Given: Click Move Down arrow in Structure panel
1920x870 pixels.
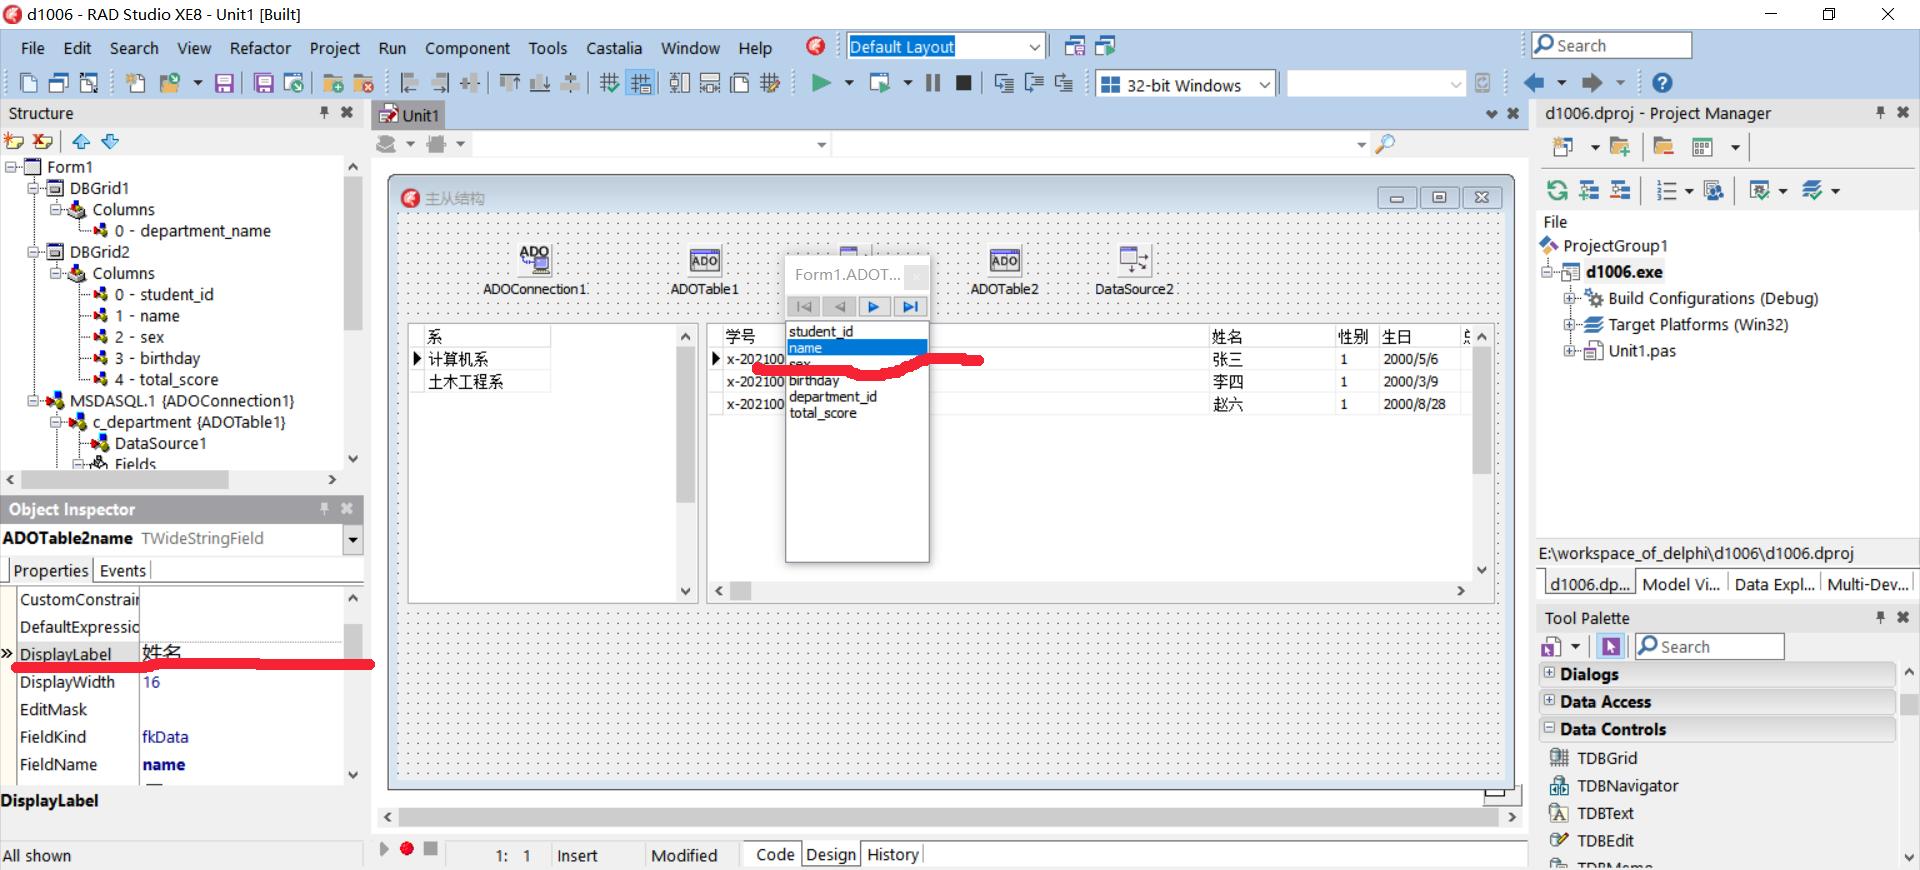Looking at the screenshot, I should point(110,141).
